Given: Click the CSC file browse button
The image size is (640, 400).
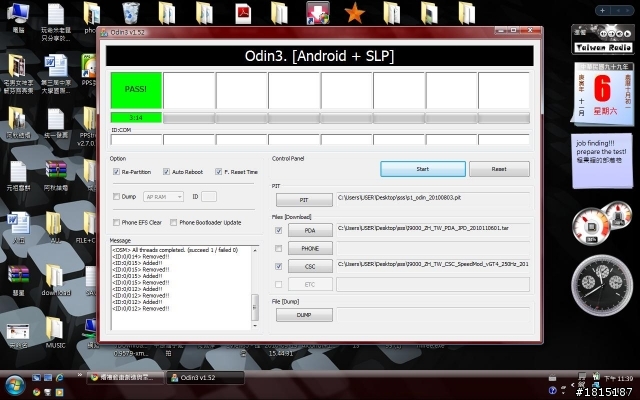Looking at the screenshot, I should tap(310, 266).
